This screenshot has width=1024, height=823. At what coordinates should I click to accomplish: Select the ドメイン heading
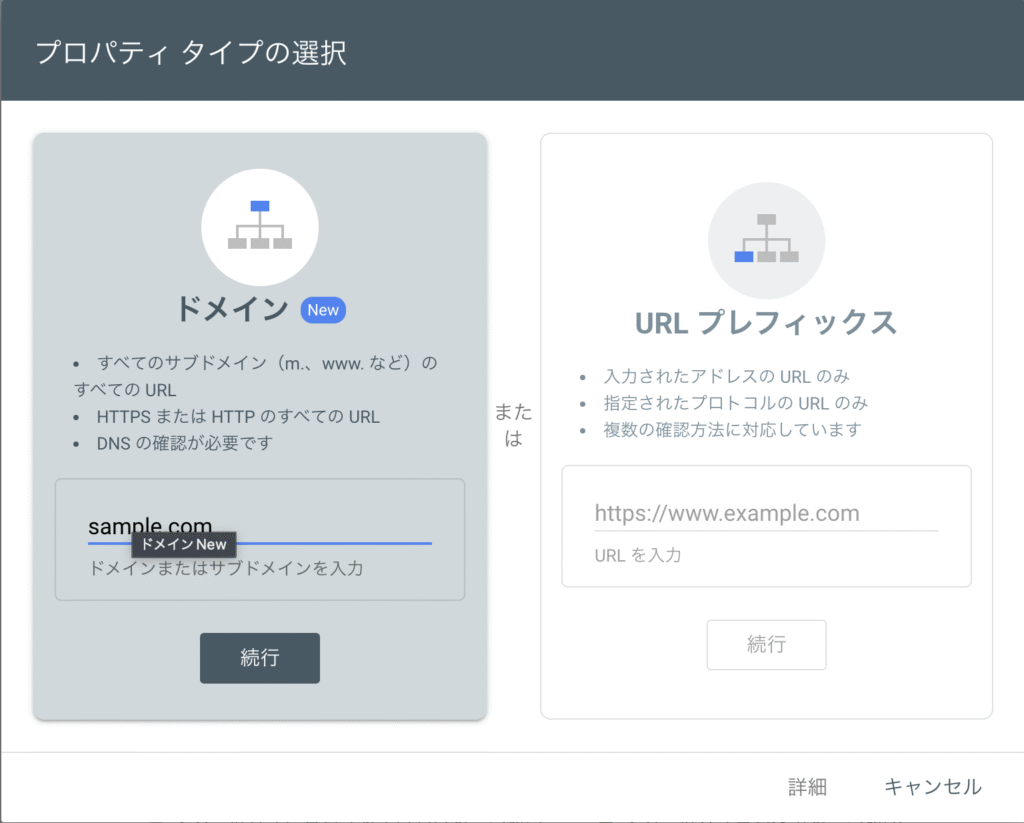pyautogui.click(x=232, y=309)
